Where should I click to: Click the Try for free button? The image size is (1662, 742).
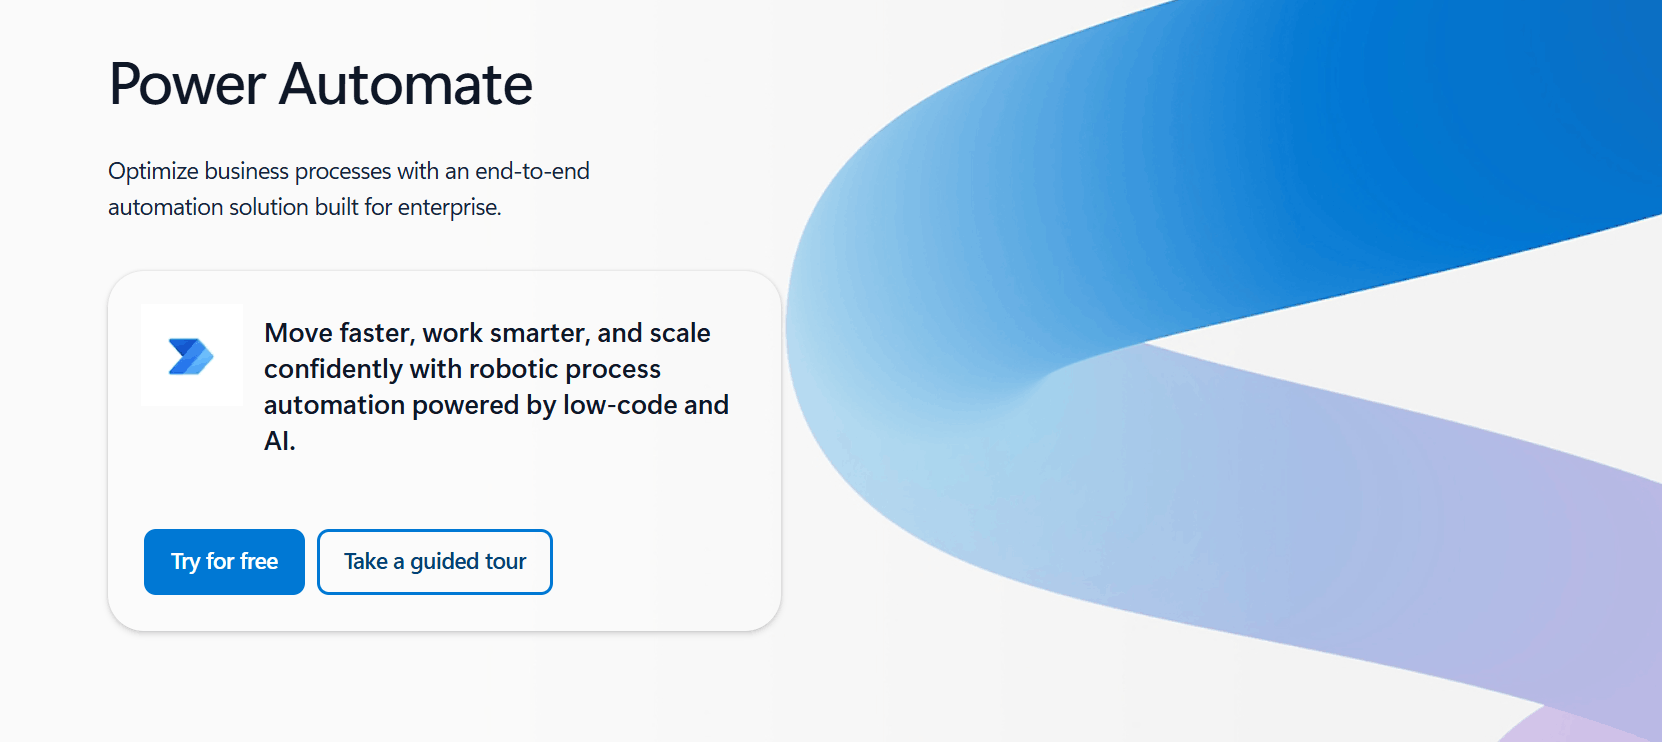point(224,562)
